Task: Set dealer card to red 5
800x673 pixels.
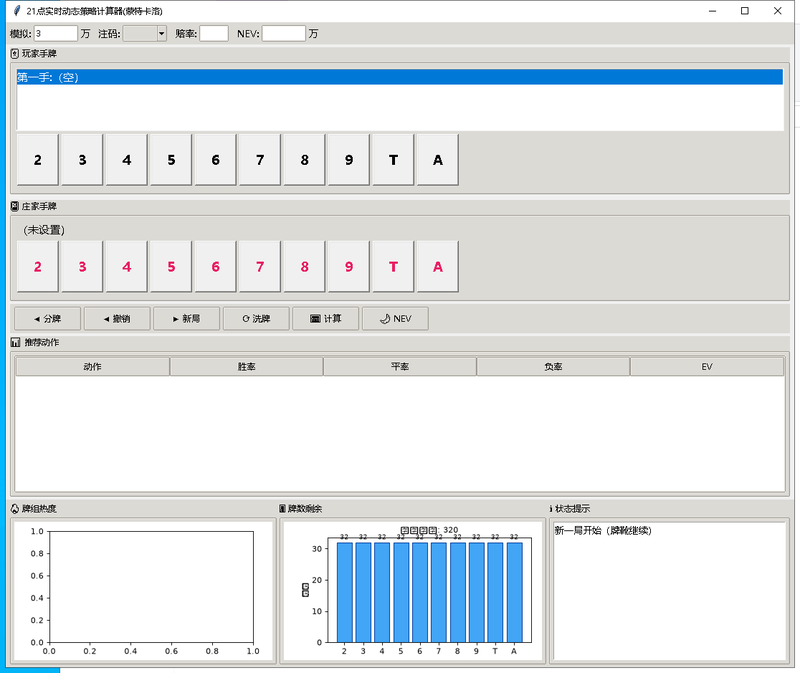Action: (171, 266)
